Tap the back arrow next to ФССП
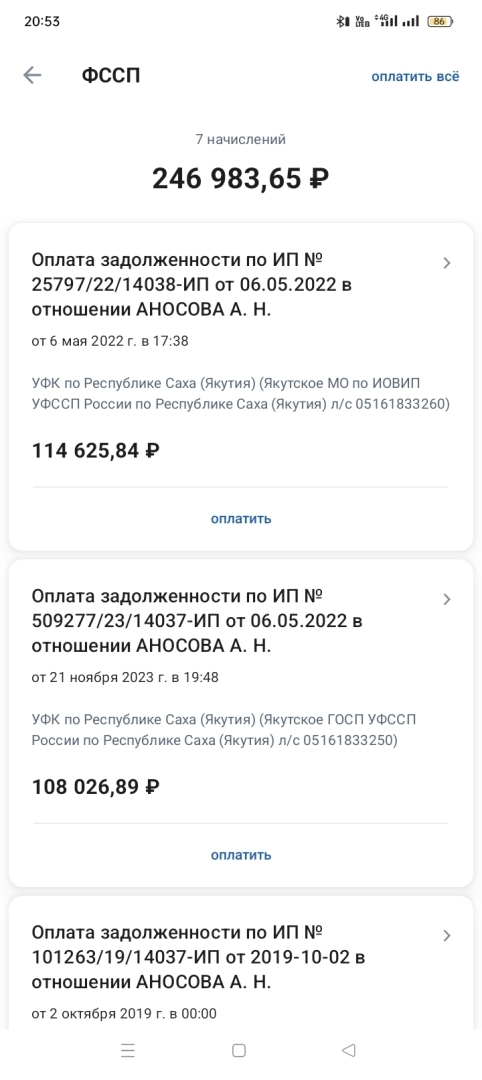Screen dimensions: 482x1080 click(x=32, y=75)
